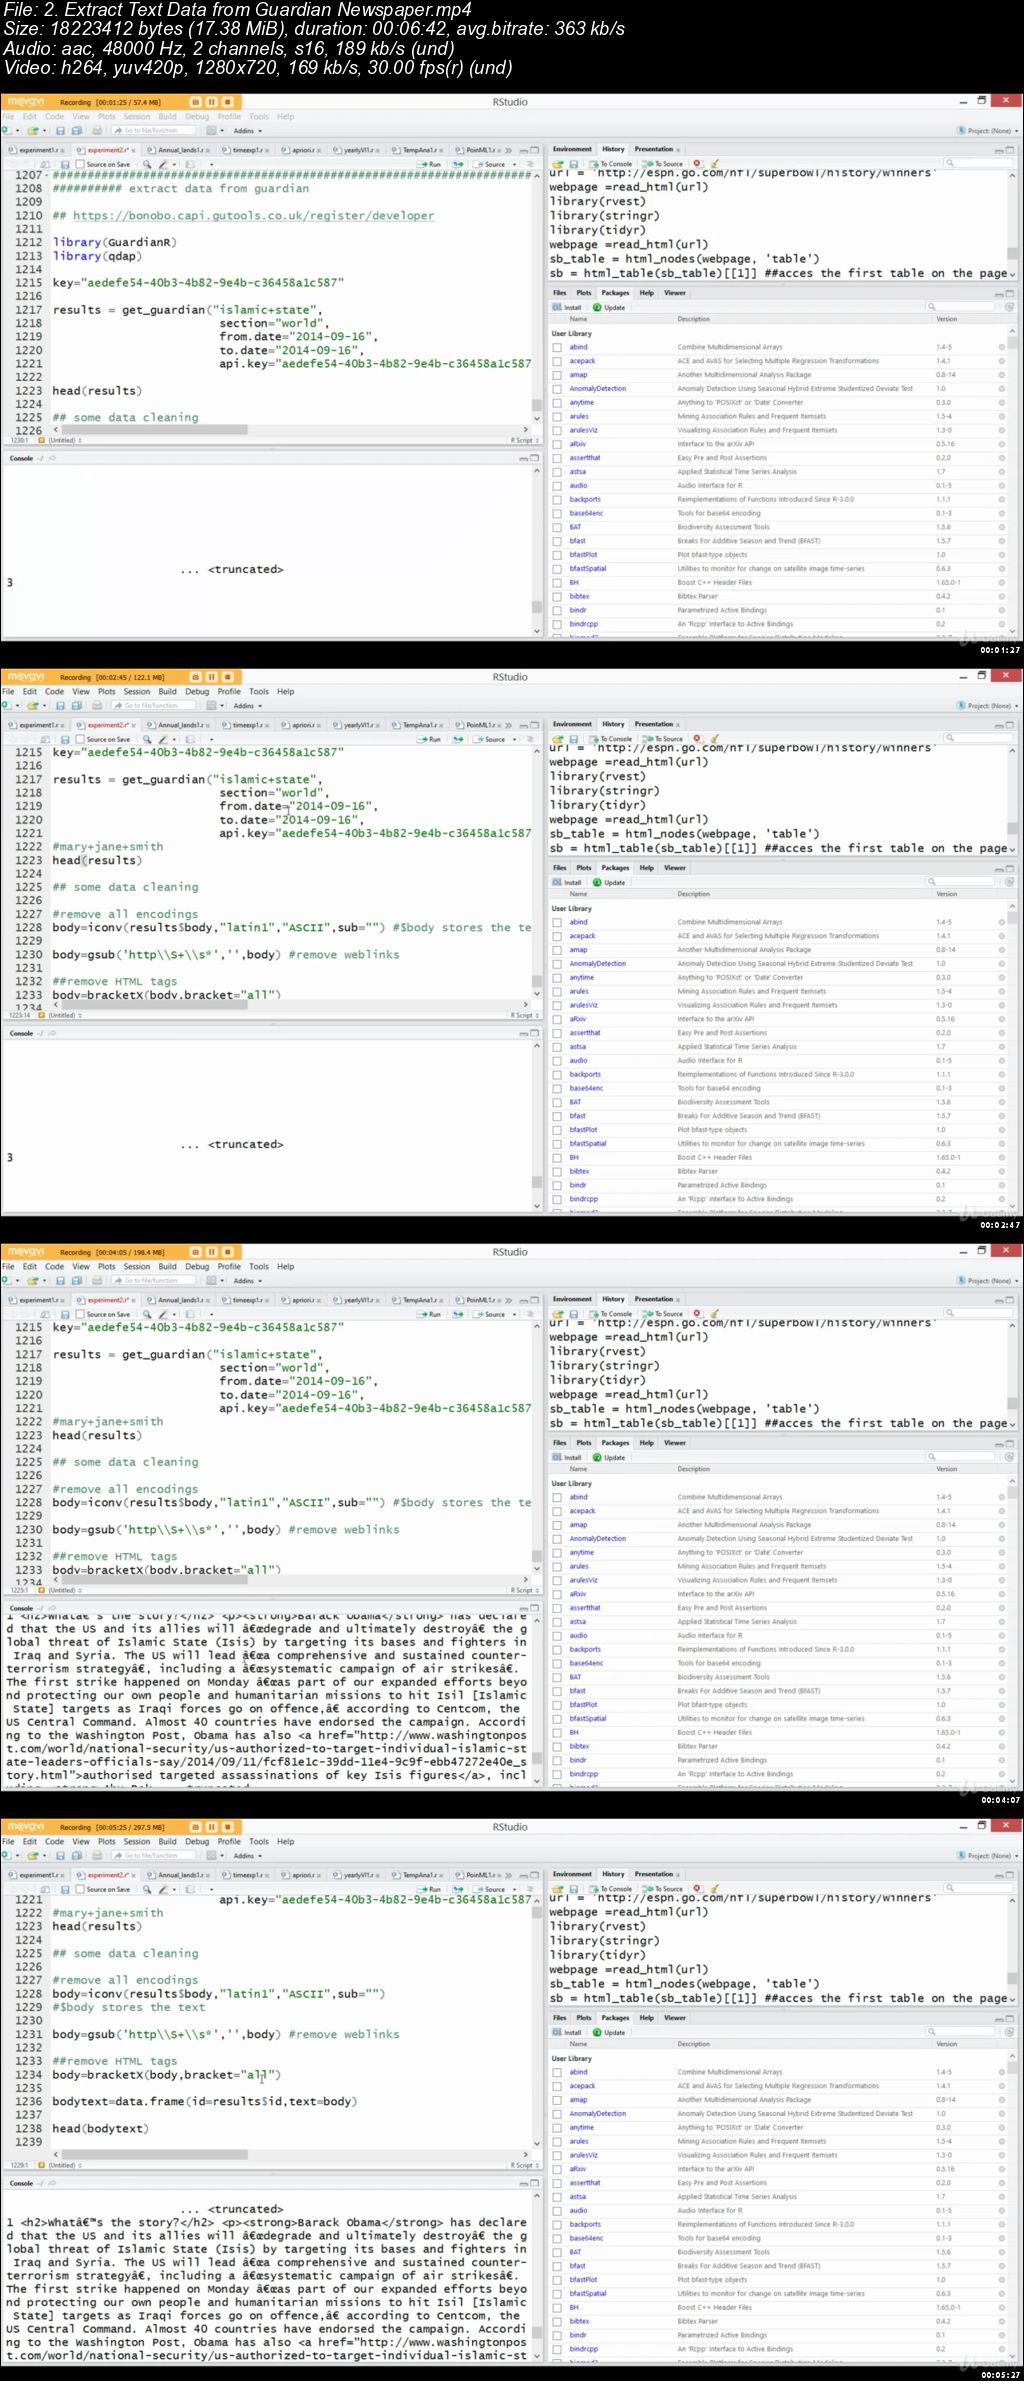Remove abind package icon in frame stamped 00:01:27
Screen dimensions: 1024x2381
click(x=1001, y=347)
